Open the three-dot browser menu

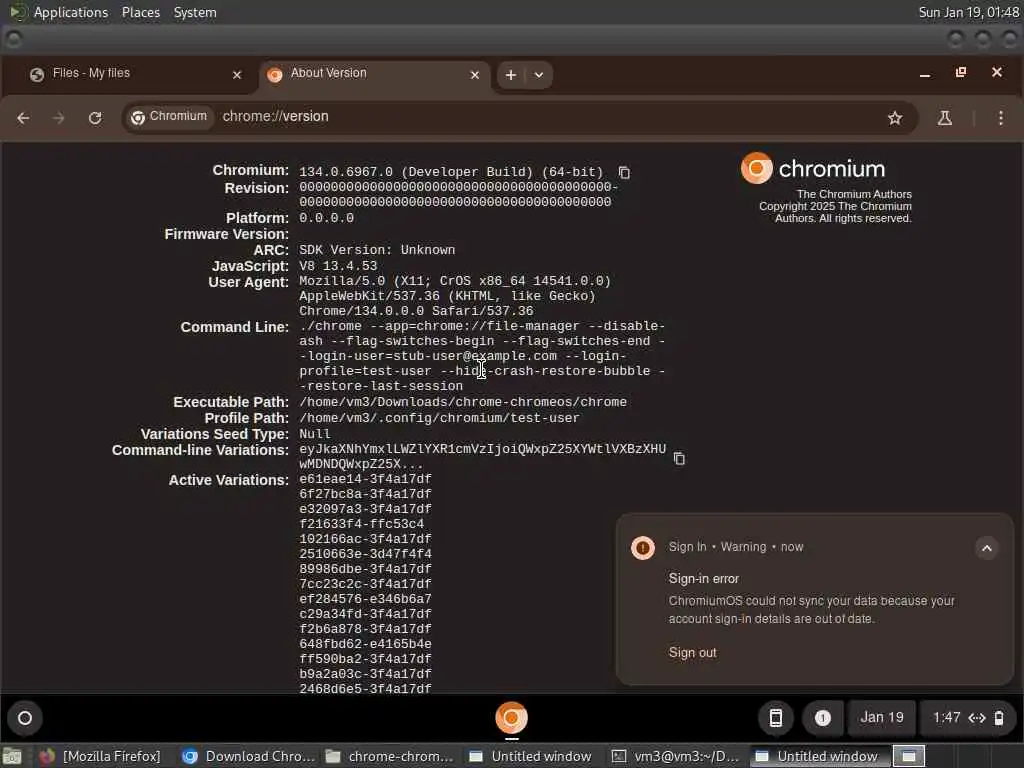tap(1000, 118)
